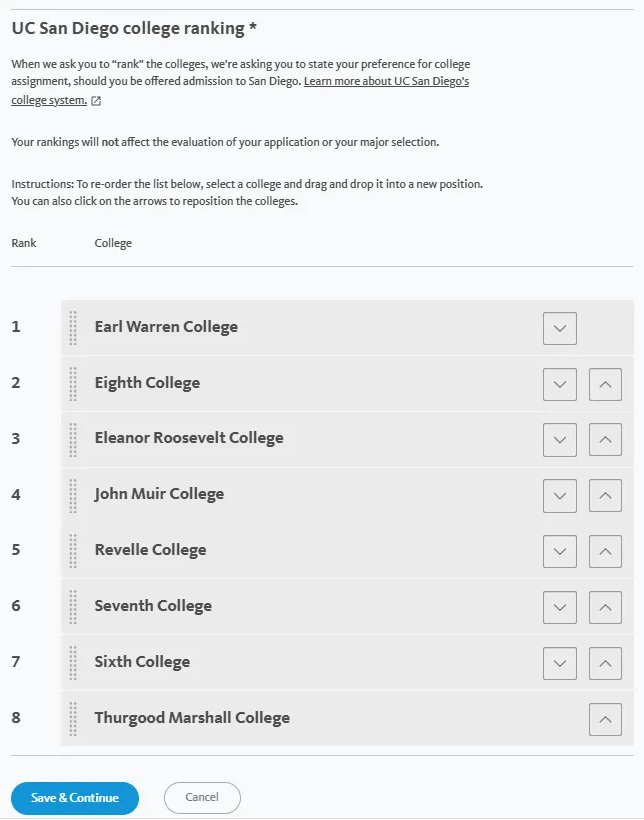Move Thurgood Marshall College up one rank
Viewport: 644px width, 820px height.
click(x=605, y=719)
